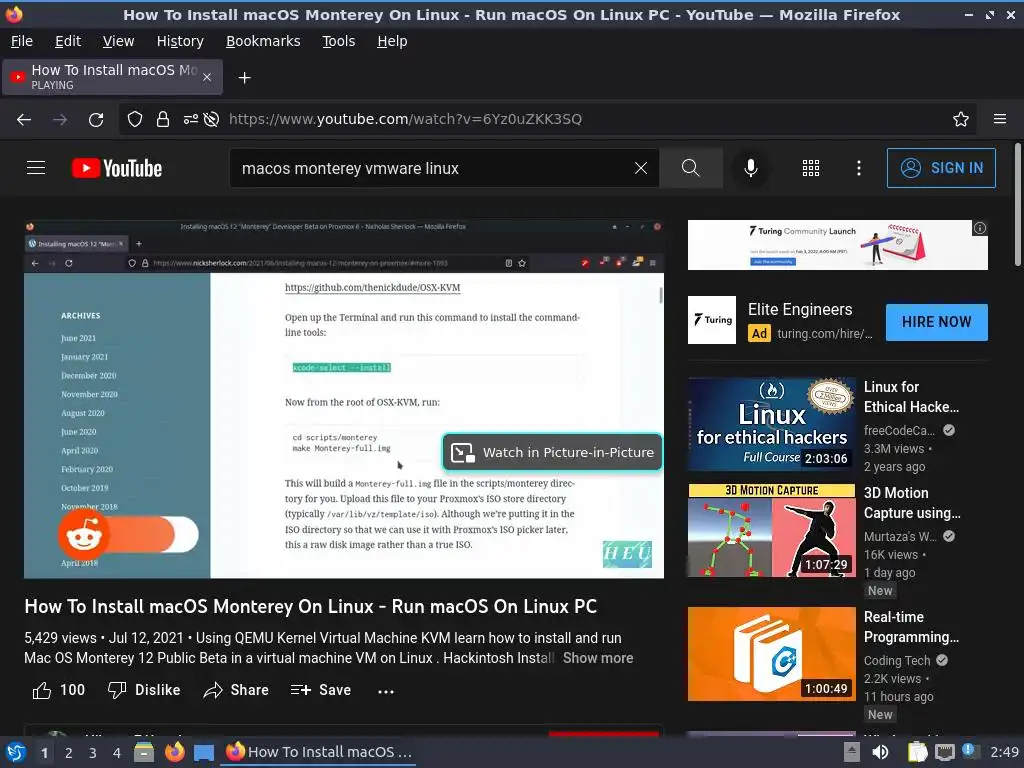Launch Firefox from the taskbar quick launcher

(174, 752)
